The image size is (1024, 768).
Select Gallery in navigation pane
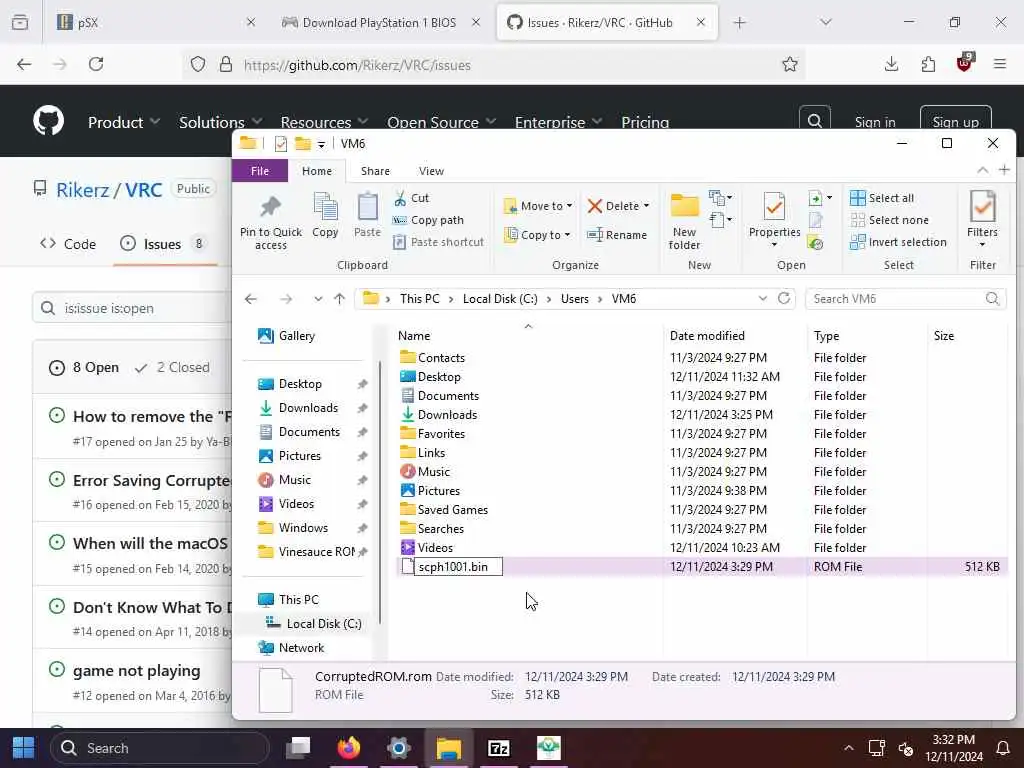[286, 336]
